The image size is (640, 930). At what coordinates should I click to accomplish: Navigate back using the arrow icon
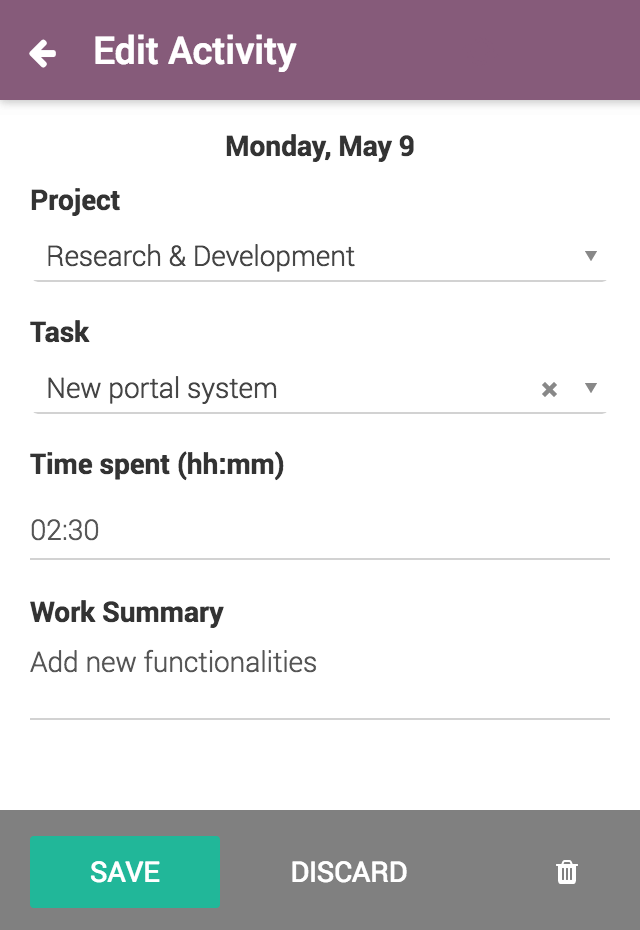(x=42, y=52)
